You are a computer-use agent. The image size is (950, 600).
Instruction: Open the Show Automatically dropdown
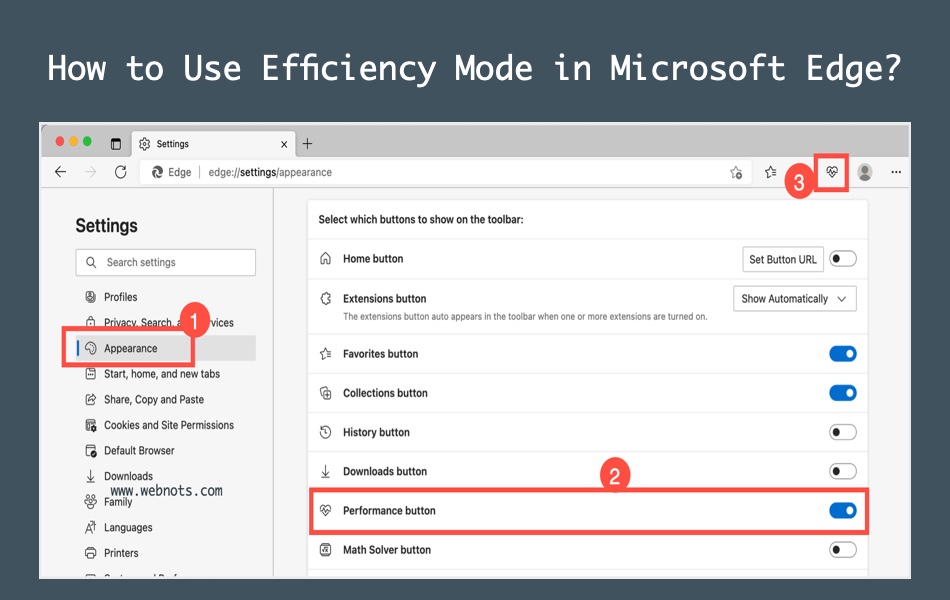[x=795, y=299]
